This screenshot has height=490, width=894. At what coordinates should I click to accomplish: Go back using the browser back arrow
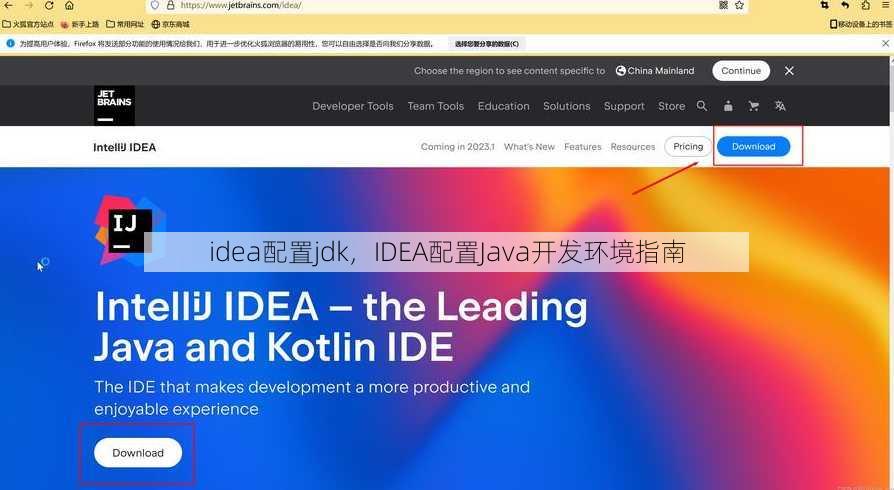(9, 5)
